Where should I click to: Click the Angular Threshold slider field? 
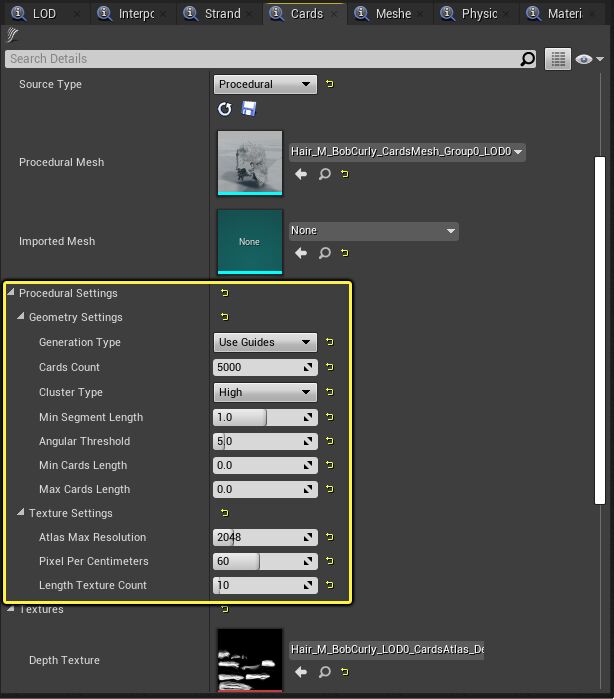pyautogui.click(x=265, y=441)
